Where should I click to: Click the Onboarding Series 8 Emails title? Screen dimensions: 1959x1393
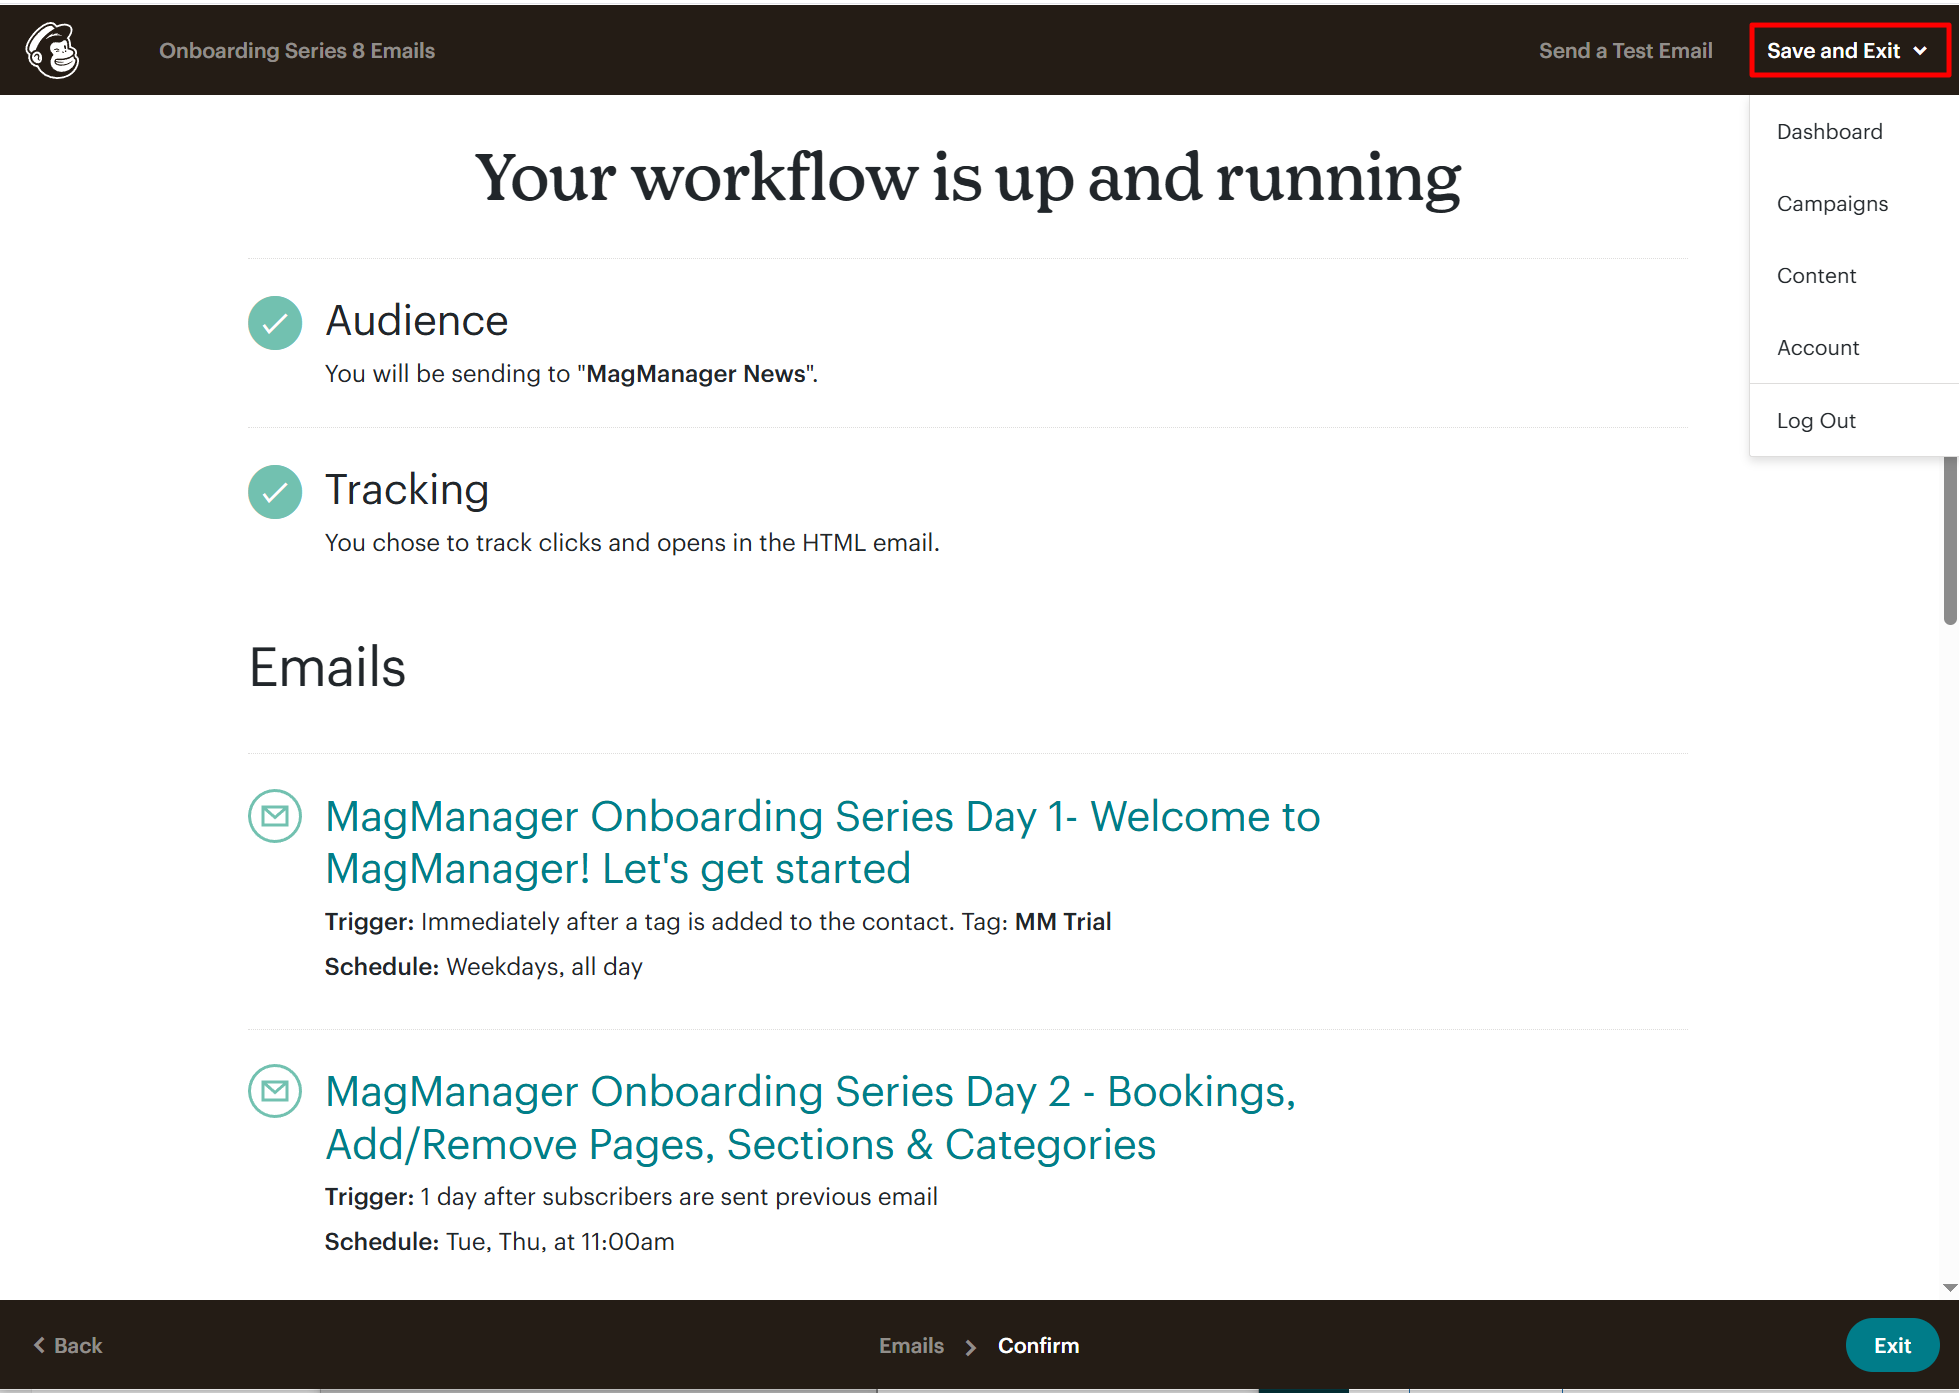pos(297,50)
